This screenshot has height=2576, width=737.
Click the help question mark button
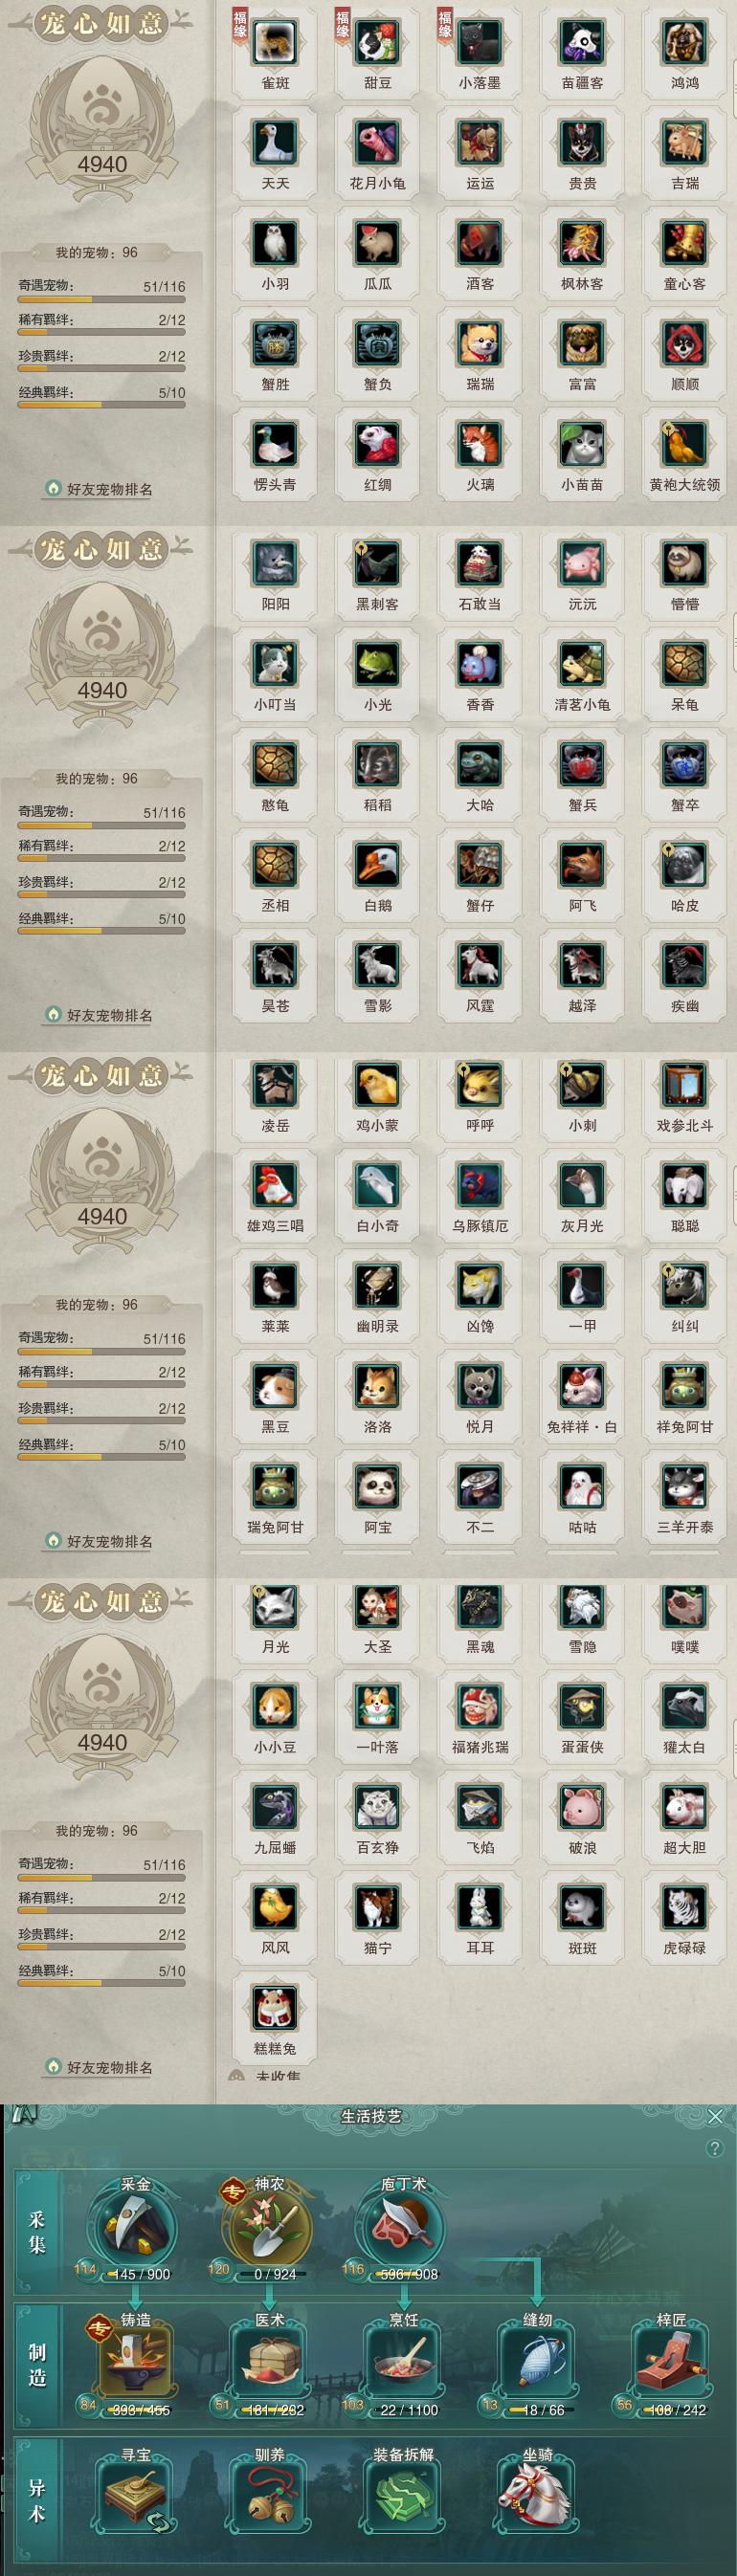click(x=714, y=2149)
